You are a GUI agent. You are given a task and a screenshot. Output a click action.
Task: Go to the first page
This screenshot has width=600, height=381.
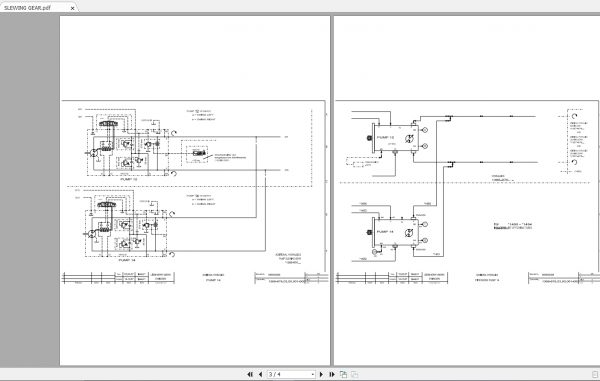pyautogui.click(x=250, y=374)
